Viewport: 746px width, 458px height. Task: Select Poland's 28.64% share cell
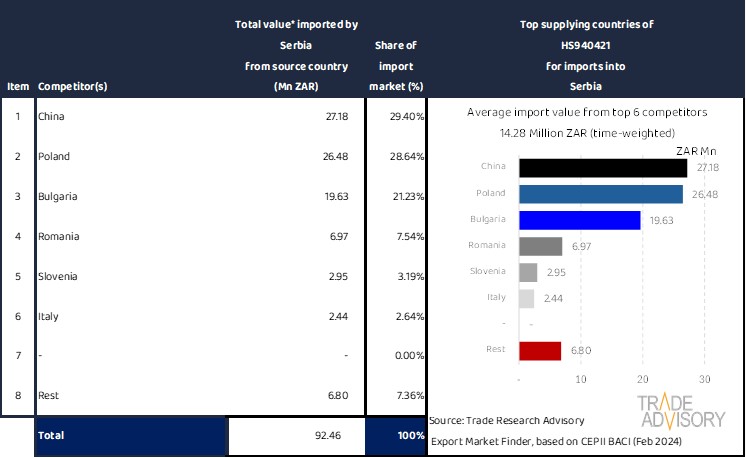(x=396, y=157)
